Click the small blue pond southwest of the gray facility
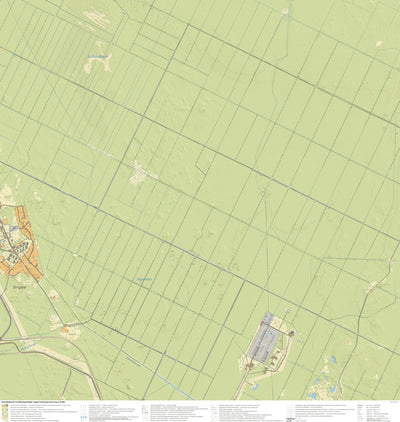Image resolution: width=400 pixels, height=422 pixels. point(255,387)
